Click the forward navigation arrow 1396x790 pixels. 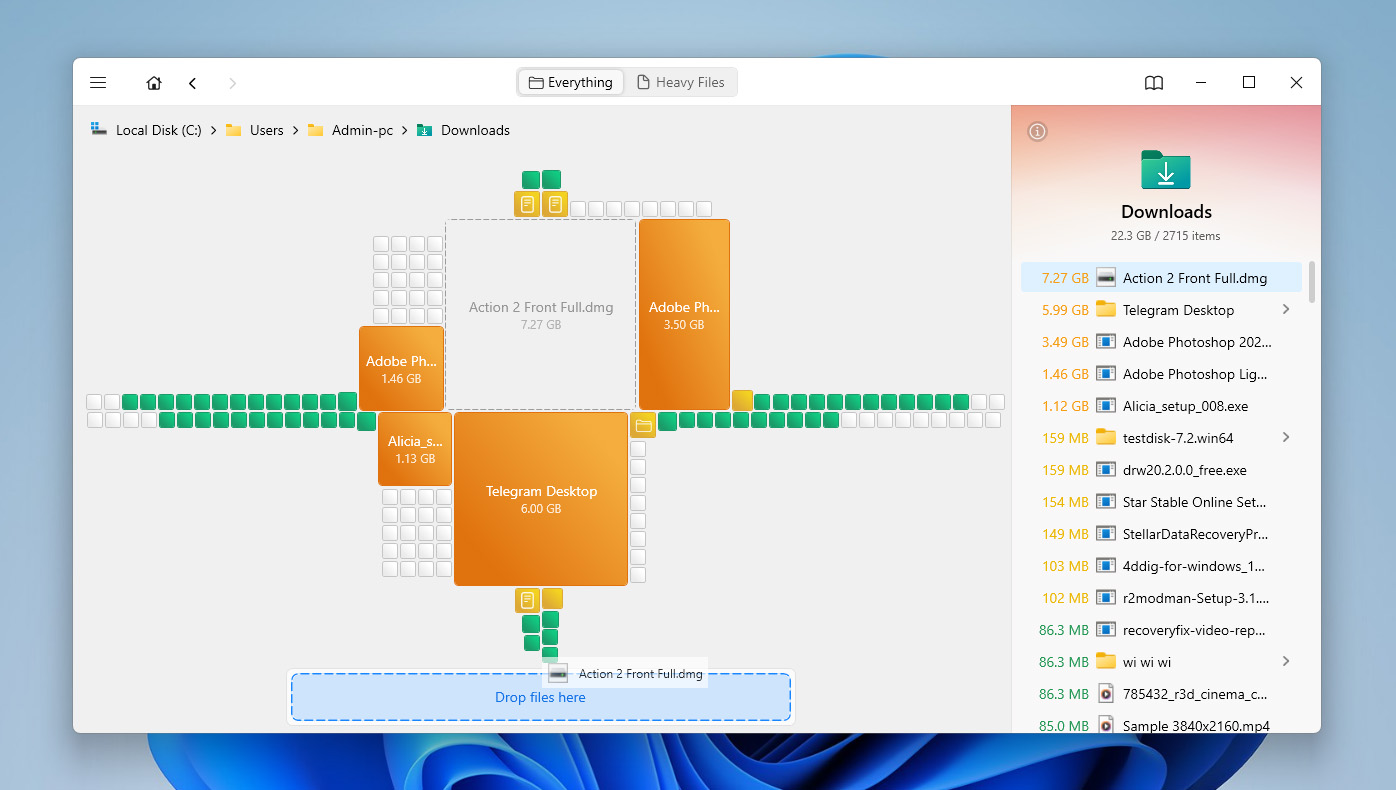233,83
